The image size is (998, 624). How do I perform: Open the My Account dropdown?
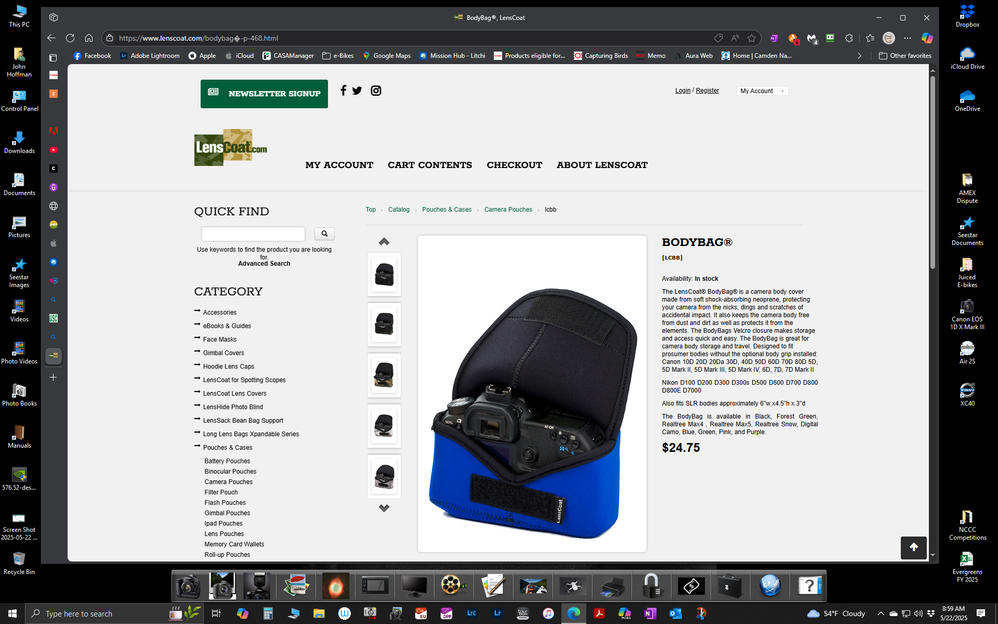pyautogui.click(x=762, y=91)
